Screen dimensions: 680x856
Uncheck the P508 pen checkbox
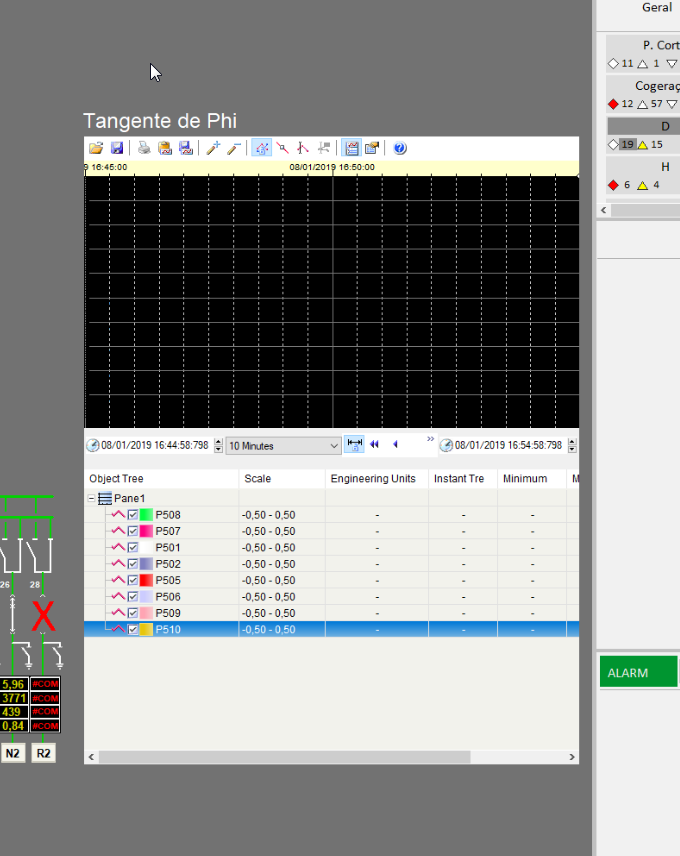point(133,515)
